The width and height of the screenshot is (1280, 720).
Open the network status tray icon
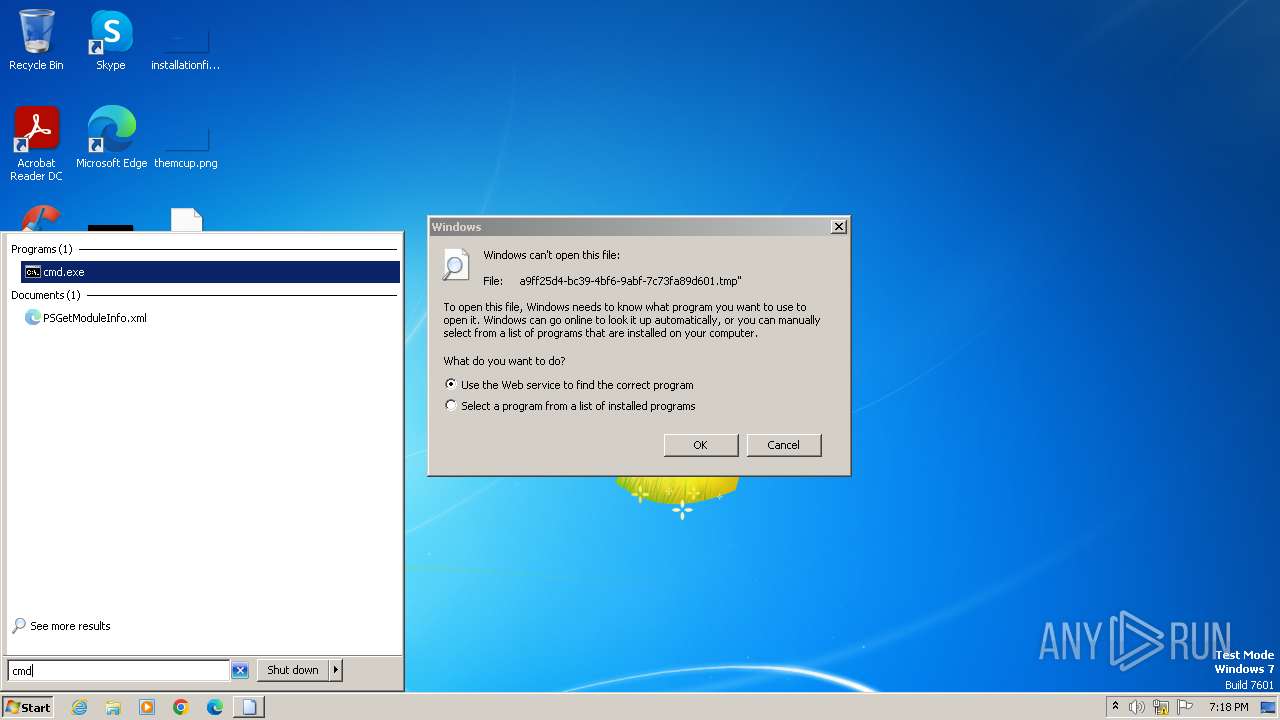point(1161,707)
